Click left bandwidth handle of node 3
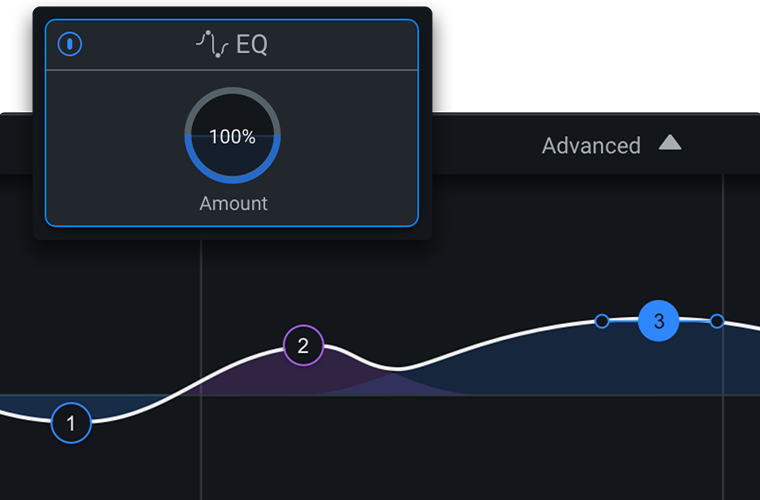 pos(602,321)
